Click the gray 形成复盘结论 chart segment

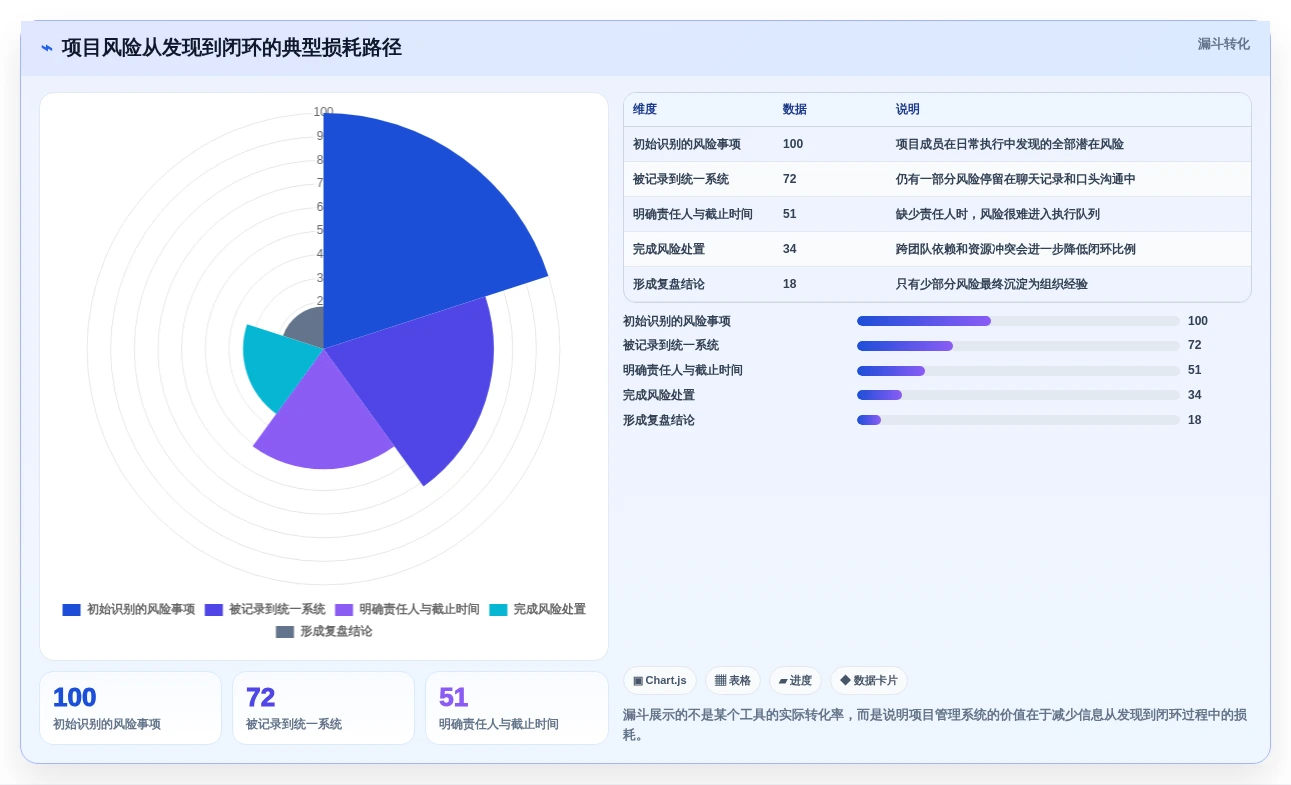[307, 330]
